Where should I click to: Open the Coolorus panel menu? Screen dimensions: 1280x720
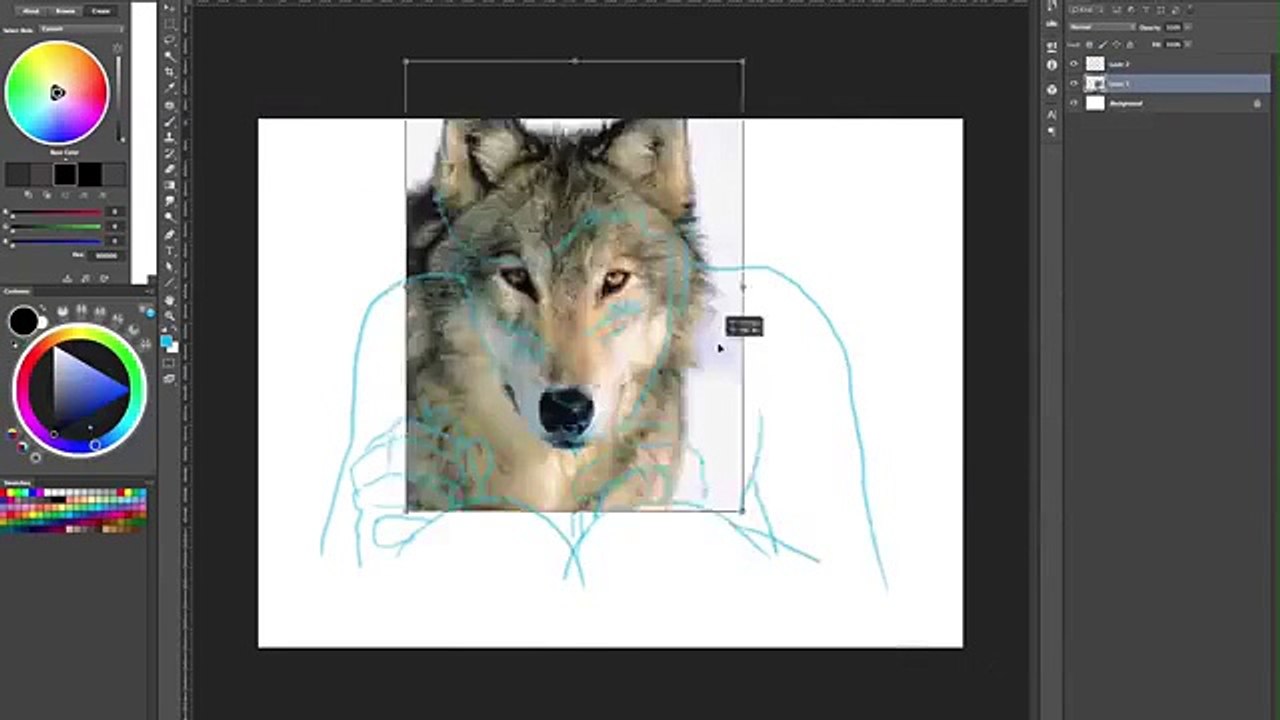click(x=150, y=292)
